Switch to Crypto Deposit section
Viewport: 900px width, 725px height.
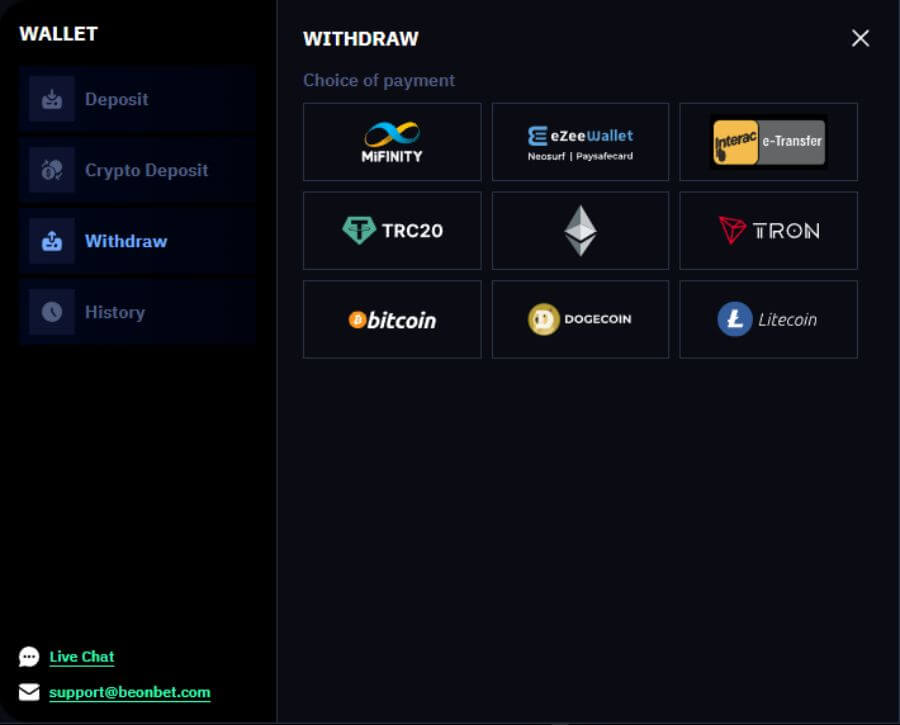138,170
